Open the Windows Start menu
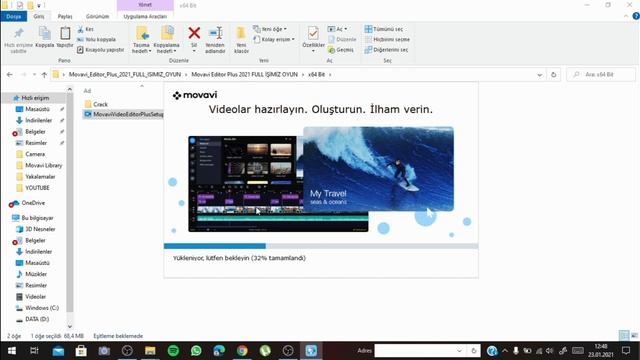 [x=12, y=351]
